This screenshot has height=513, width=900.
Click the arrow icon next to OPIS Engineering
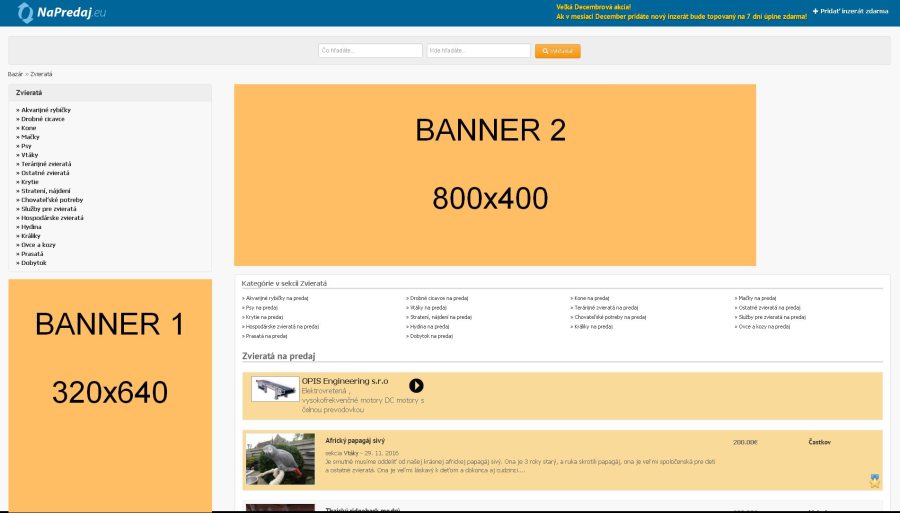click(416, 386)
